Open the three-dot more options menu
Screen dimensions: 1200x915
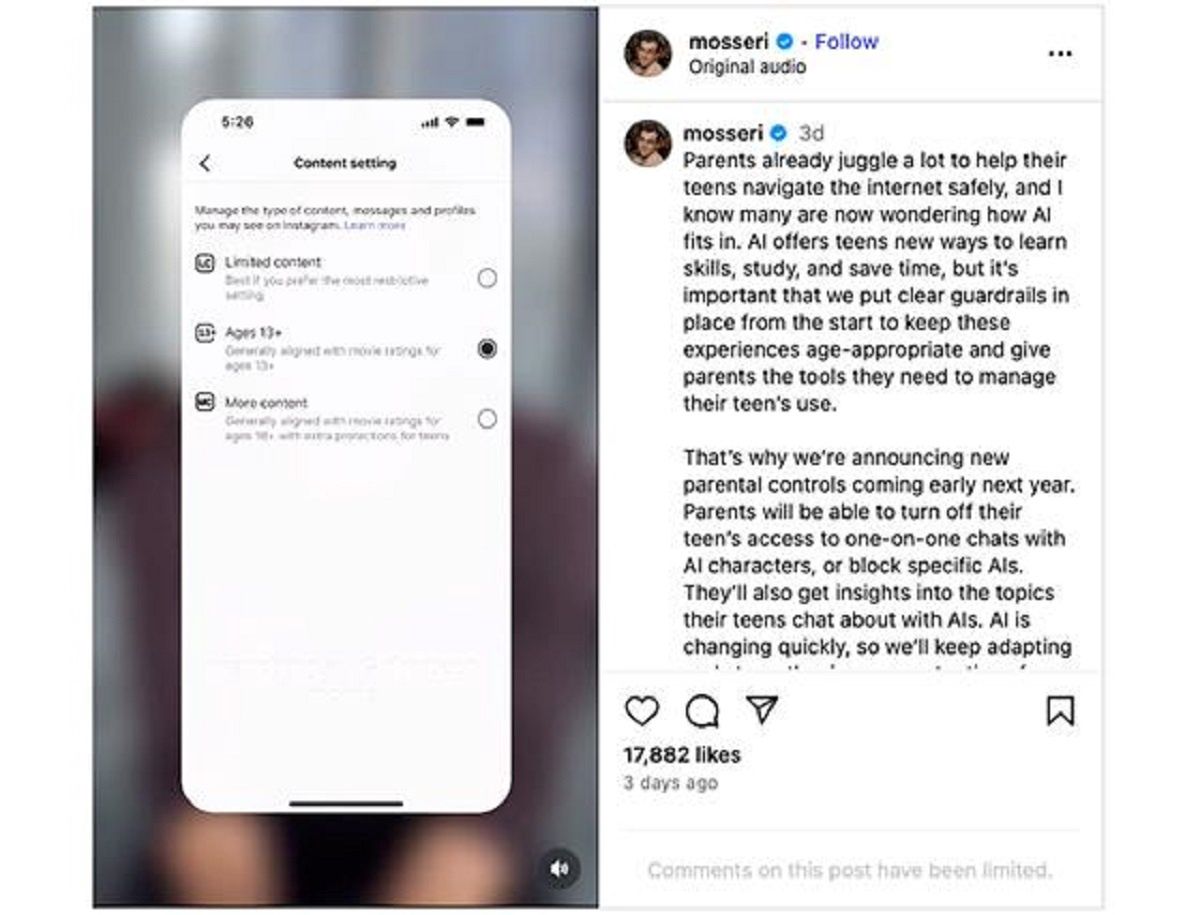(1060, 54)
